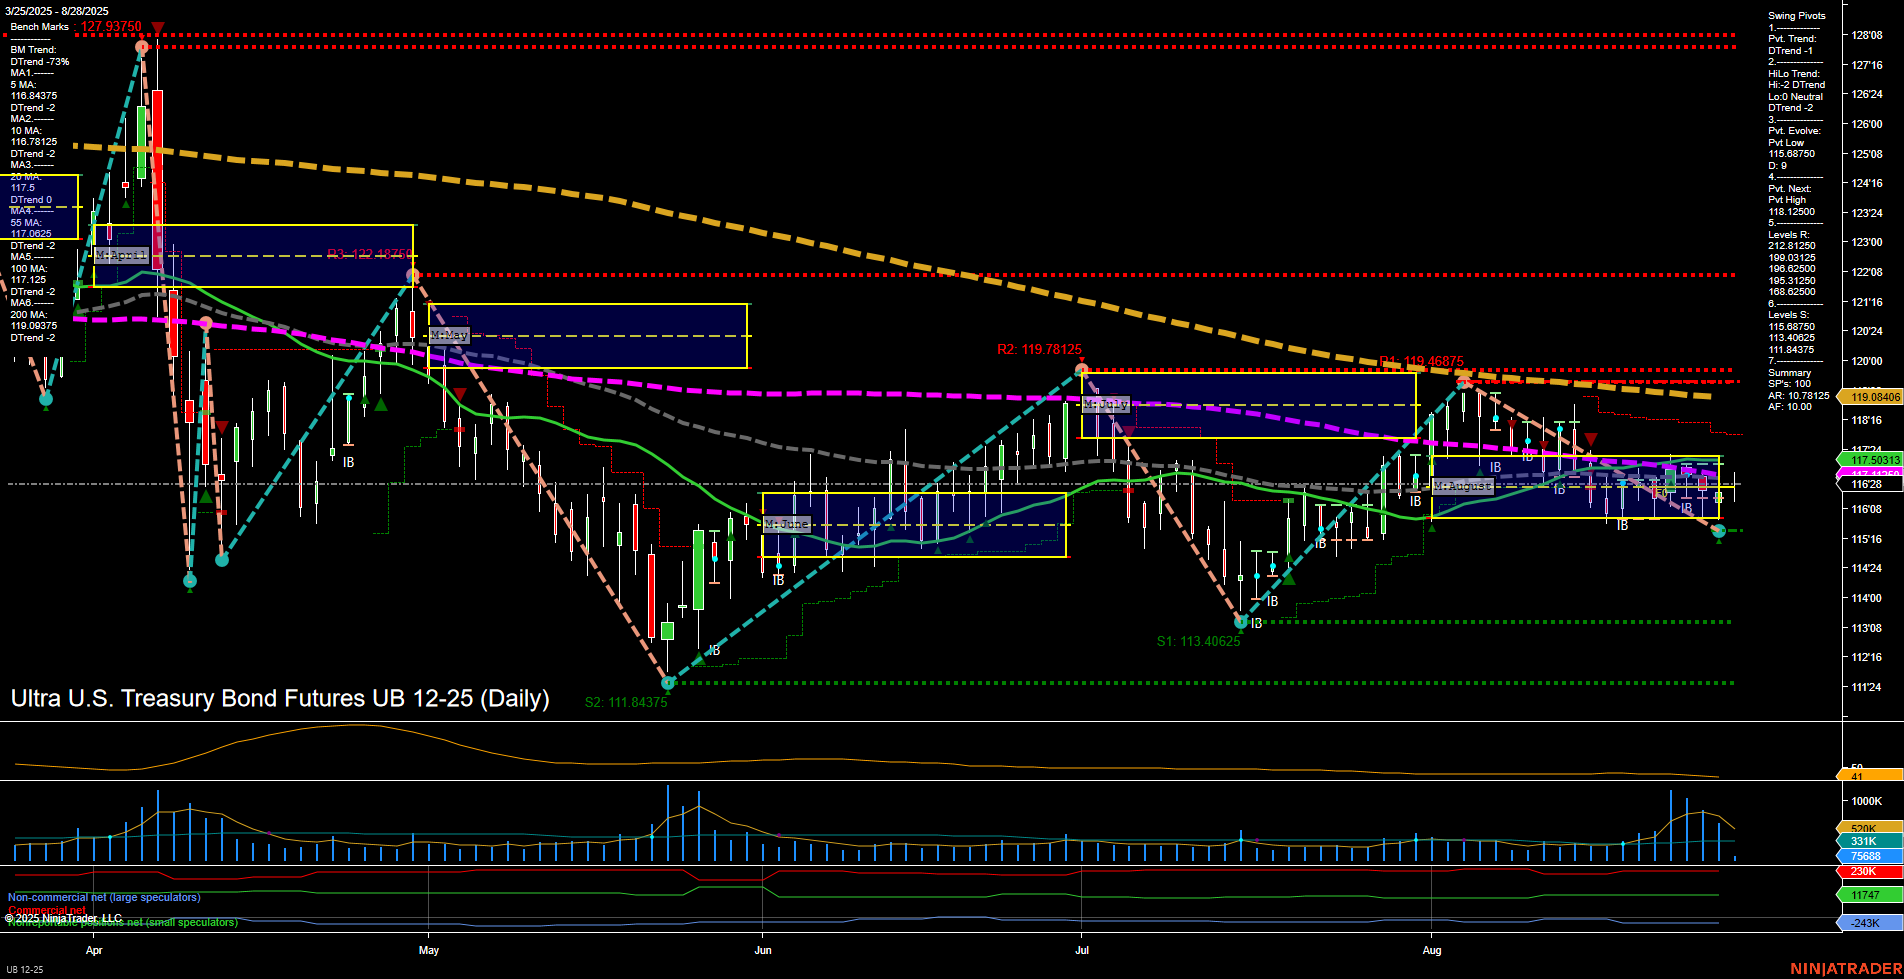Select the S2: 111.84375 support label

coord(626,703)
